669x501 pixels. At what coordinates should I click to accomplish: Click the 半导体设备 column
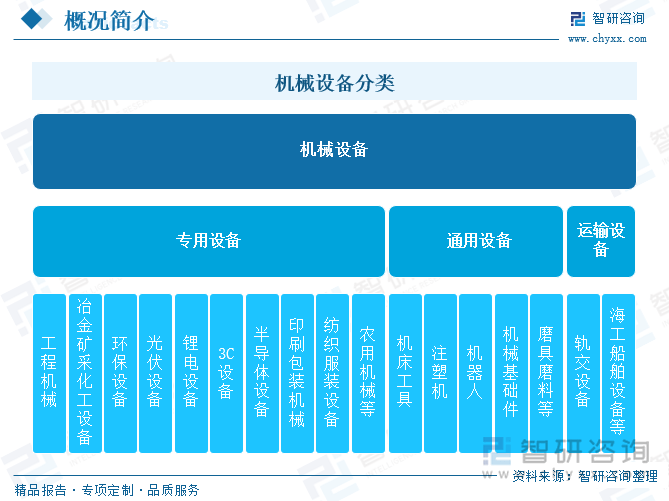262,372
